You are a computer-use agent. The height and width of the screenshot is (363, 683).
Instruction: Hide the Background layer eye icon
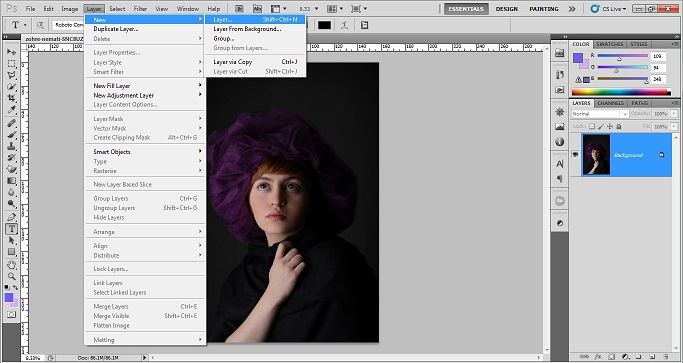pyautogui.click(x=575, y=155)
